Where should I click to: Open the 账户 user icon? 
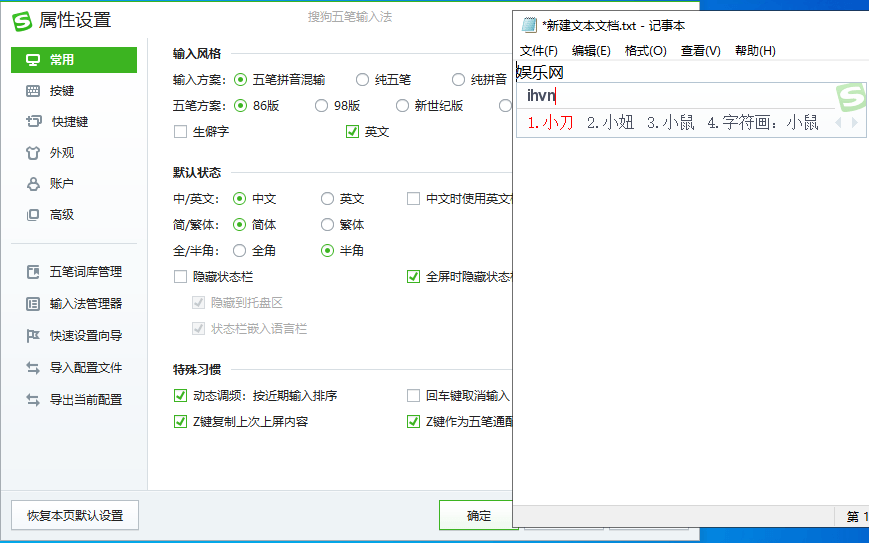33,184
